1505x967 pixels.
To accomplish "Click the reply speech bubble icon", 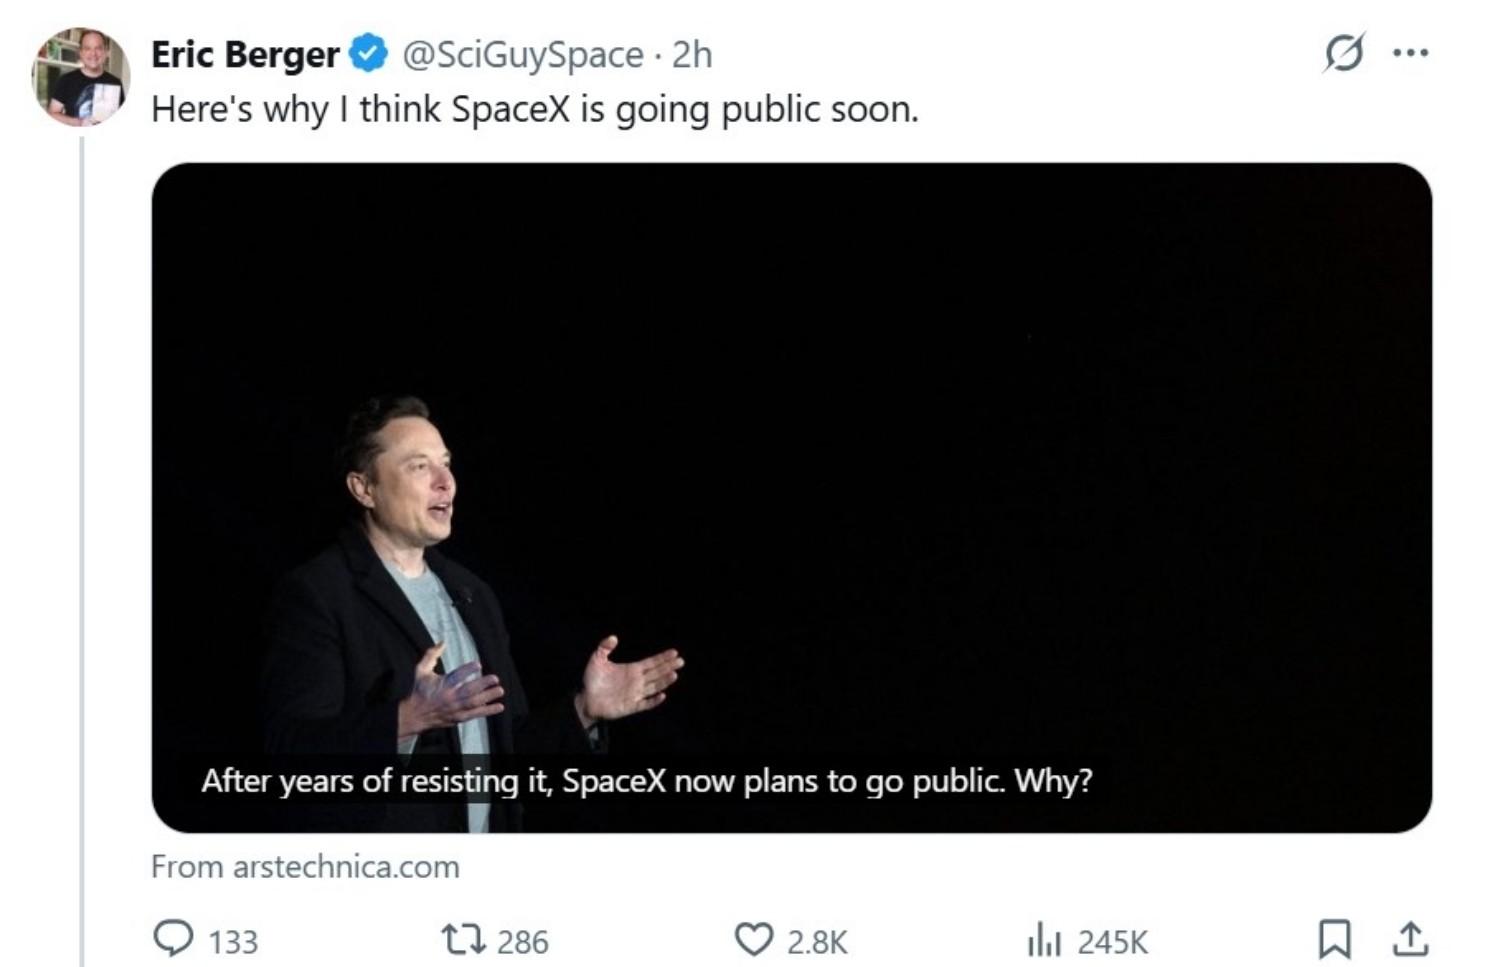I will coord(173,939).
